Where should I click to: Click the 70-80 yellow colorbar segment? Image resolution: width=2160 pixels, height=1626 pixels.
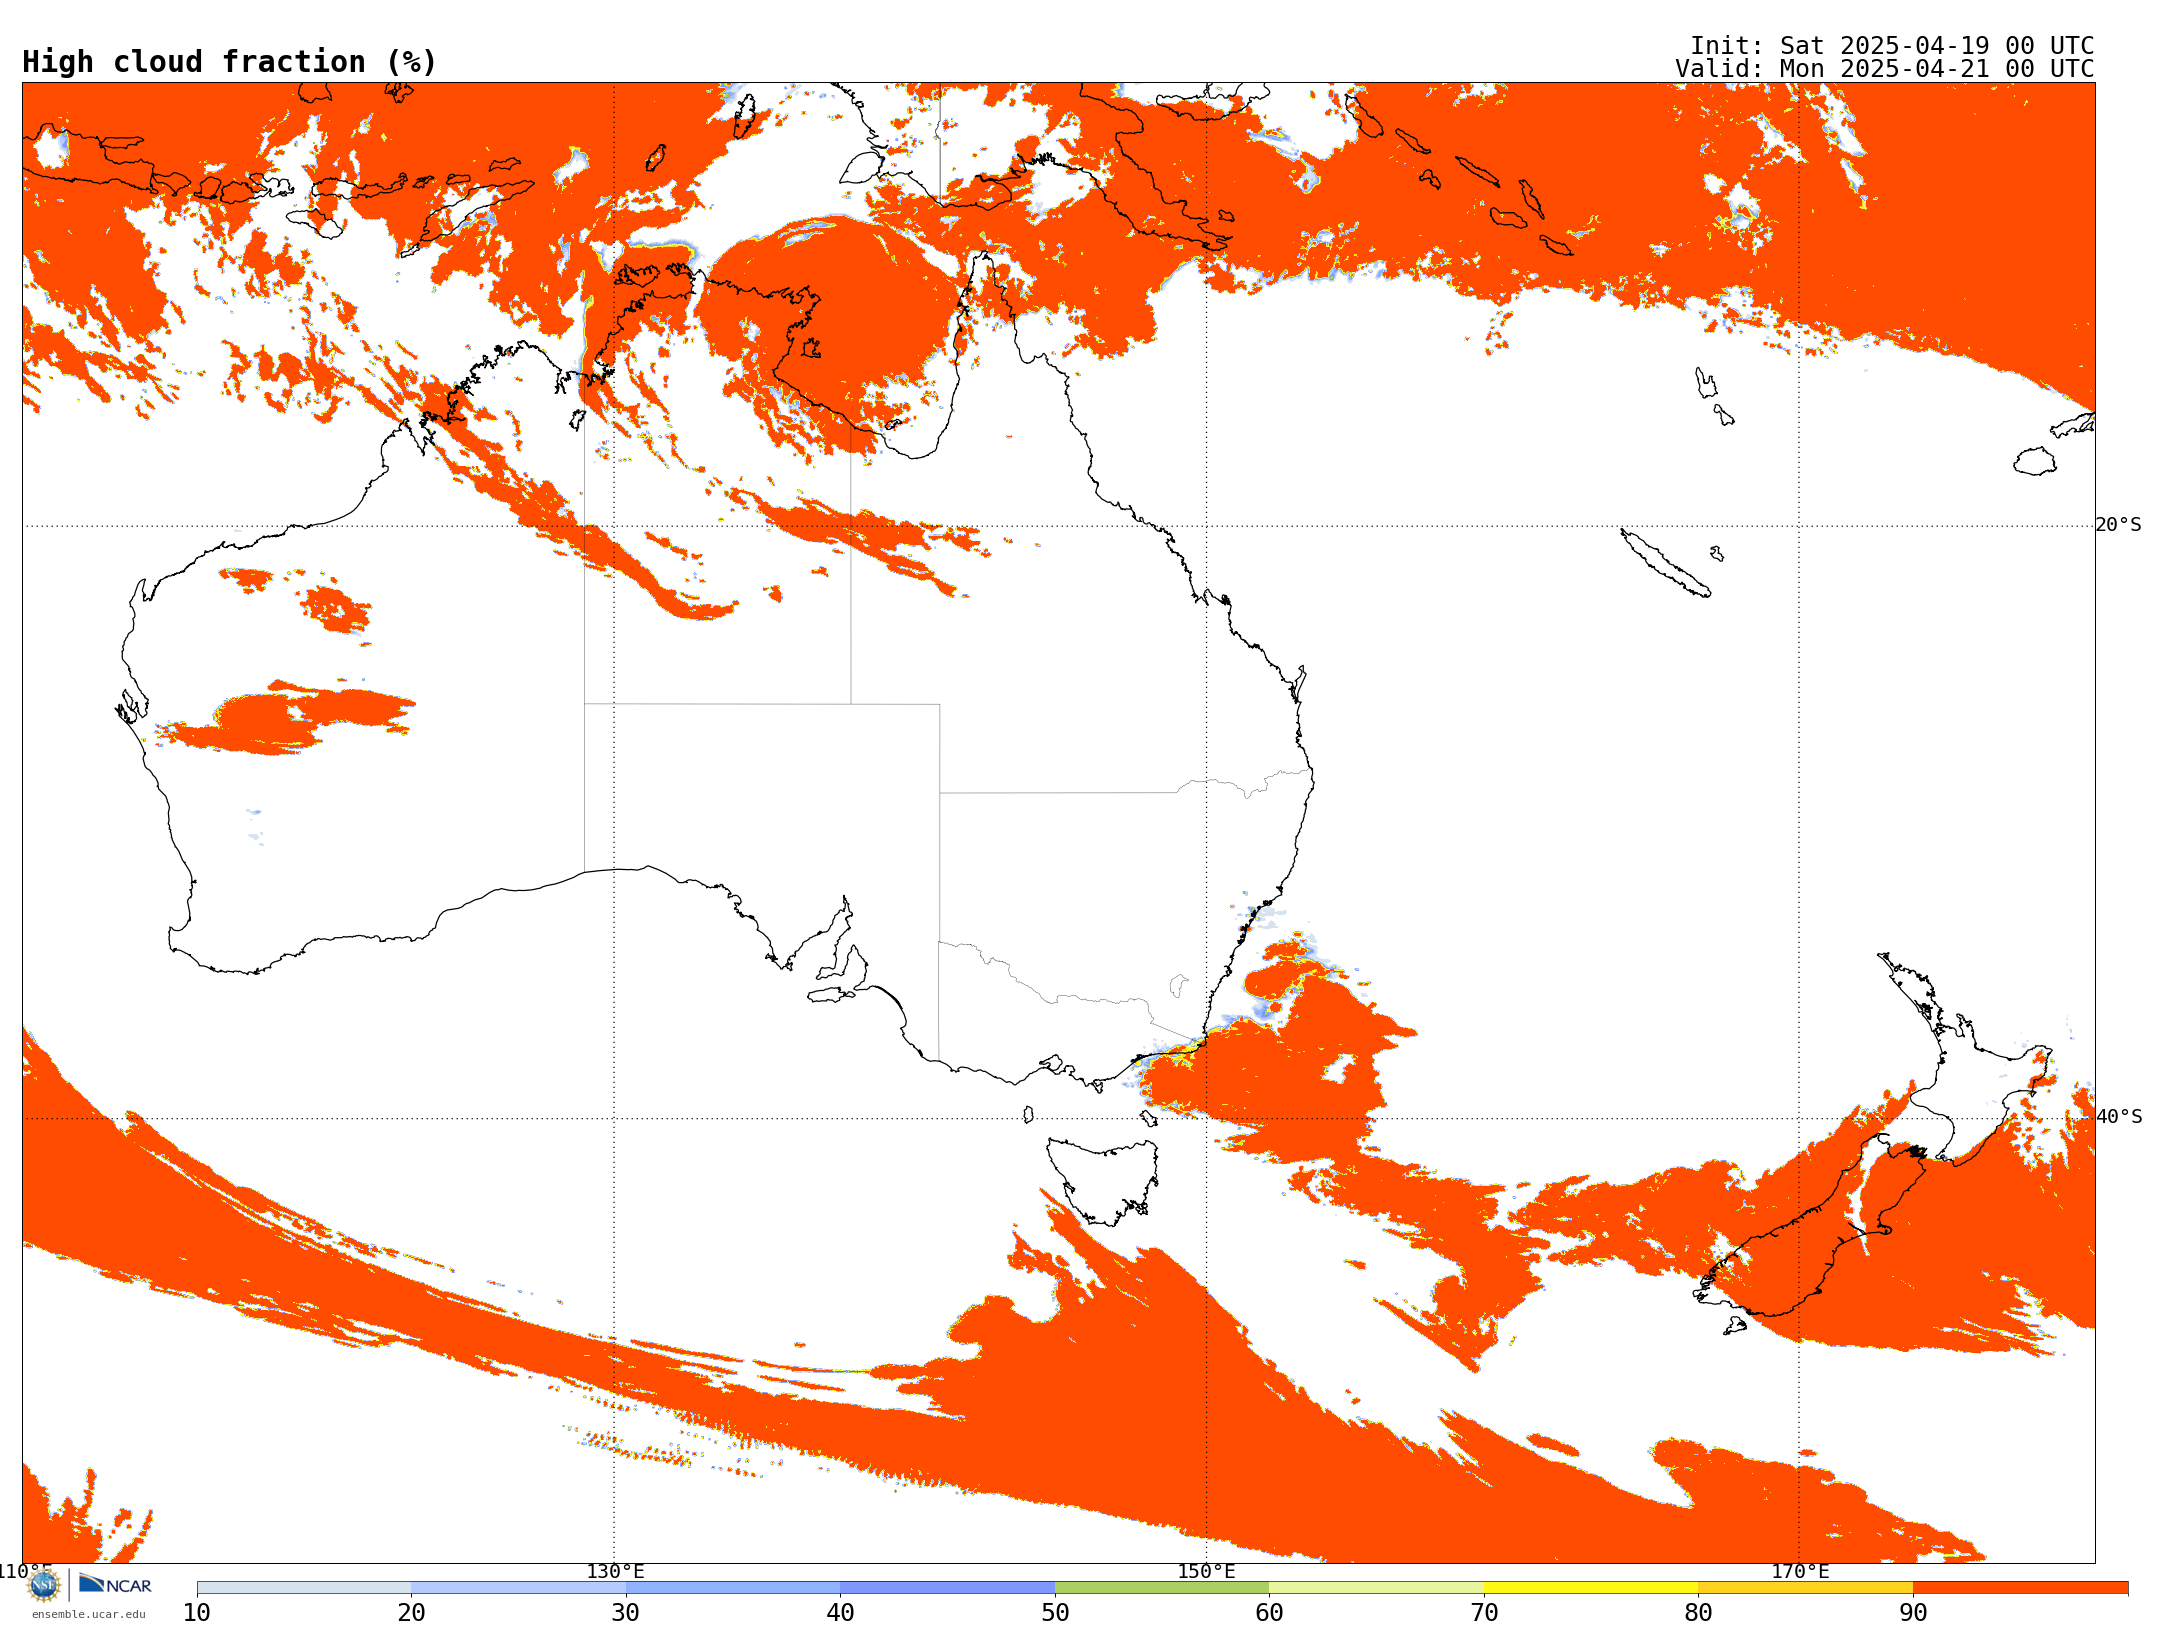tap(1591, 1588)
